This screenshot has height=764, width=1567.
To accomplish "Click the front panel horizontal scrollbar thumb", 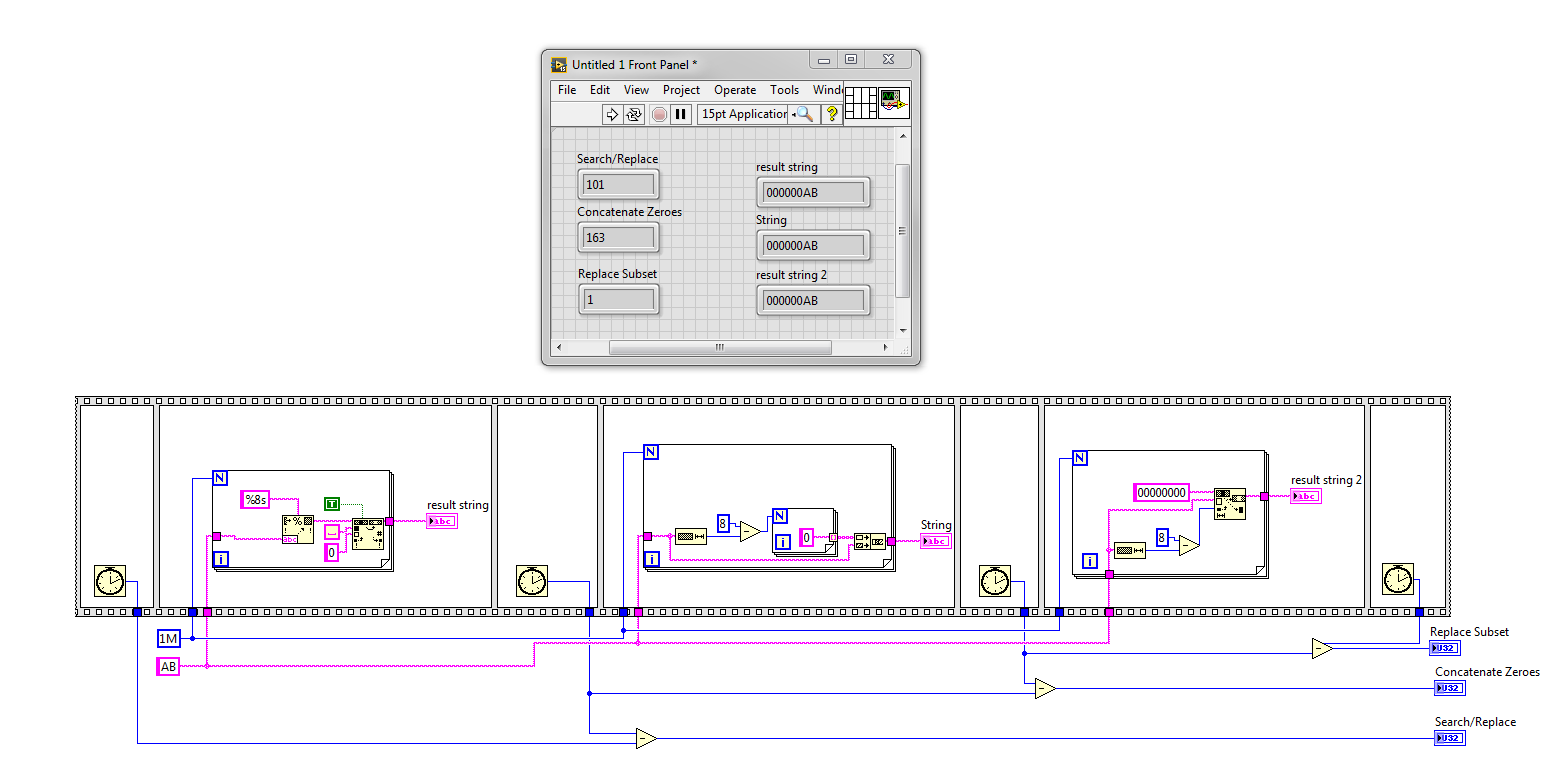I will click(x=720, y=347).
